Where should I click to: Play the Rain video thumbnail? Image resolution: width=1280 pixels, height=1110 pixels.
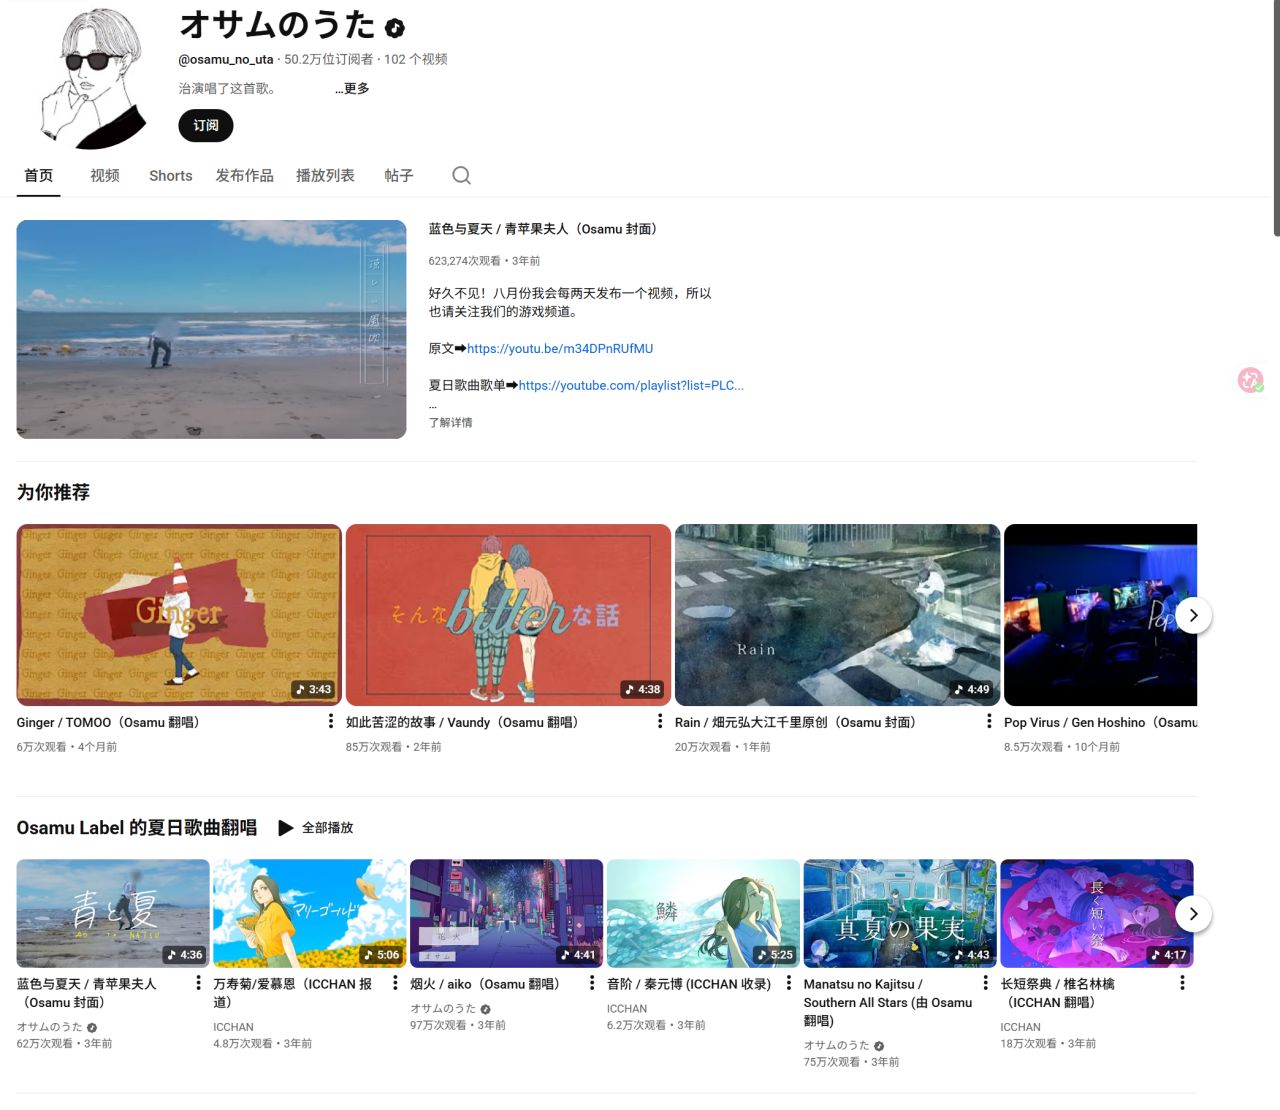coord(838,615)
